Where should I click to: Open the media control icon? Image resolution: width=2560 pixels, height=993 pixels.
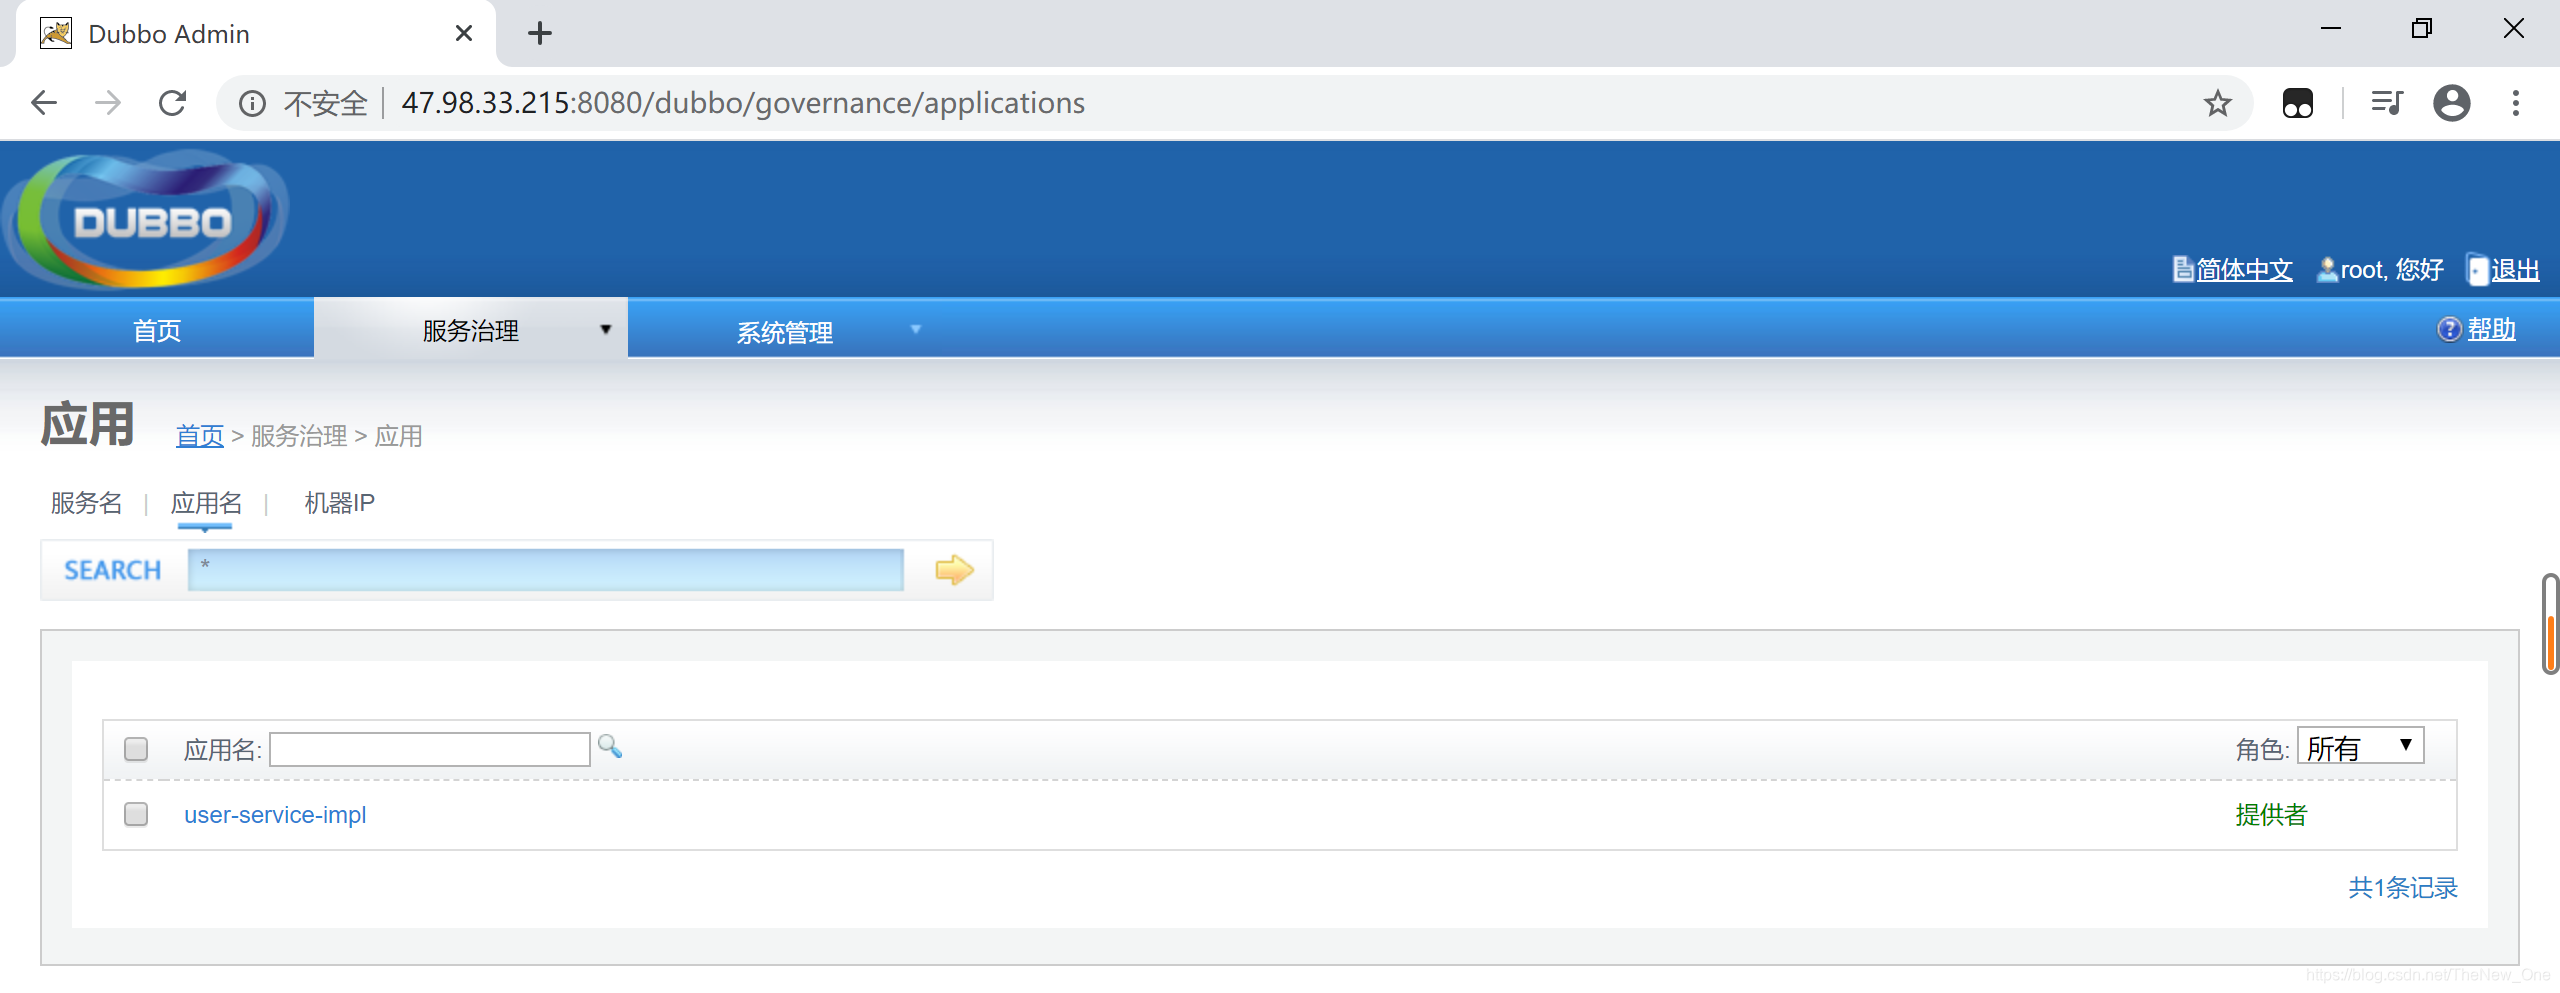[2387, 103]
